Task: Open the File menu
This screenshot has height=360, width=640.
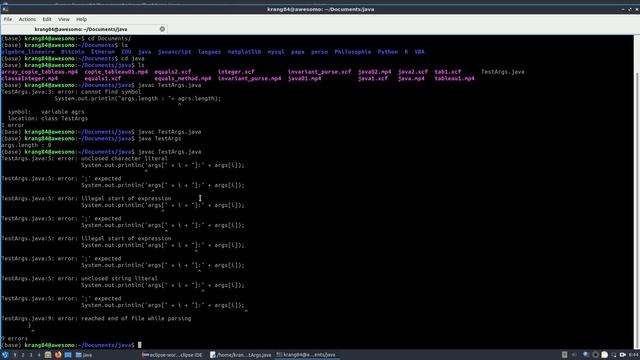Action: [x=8, y=19]
